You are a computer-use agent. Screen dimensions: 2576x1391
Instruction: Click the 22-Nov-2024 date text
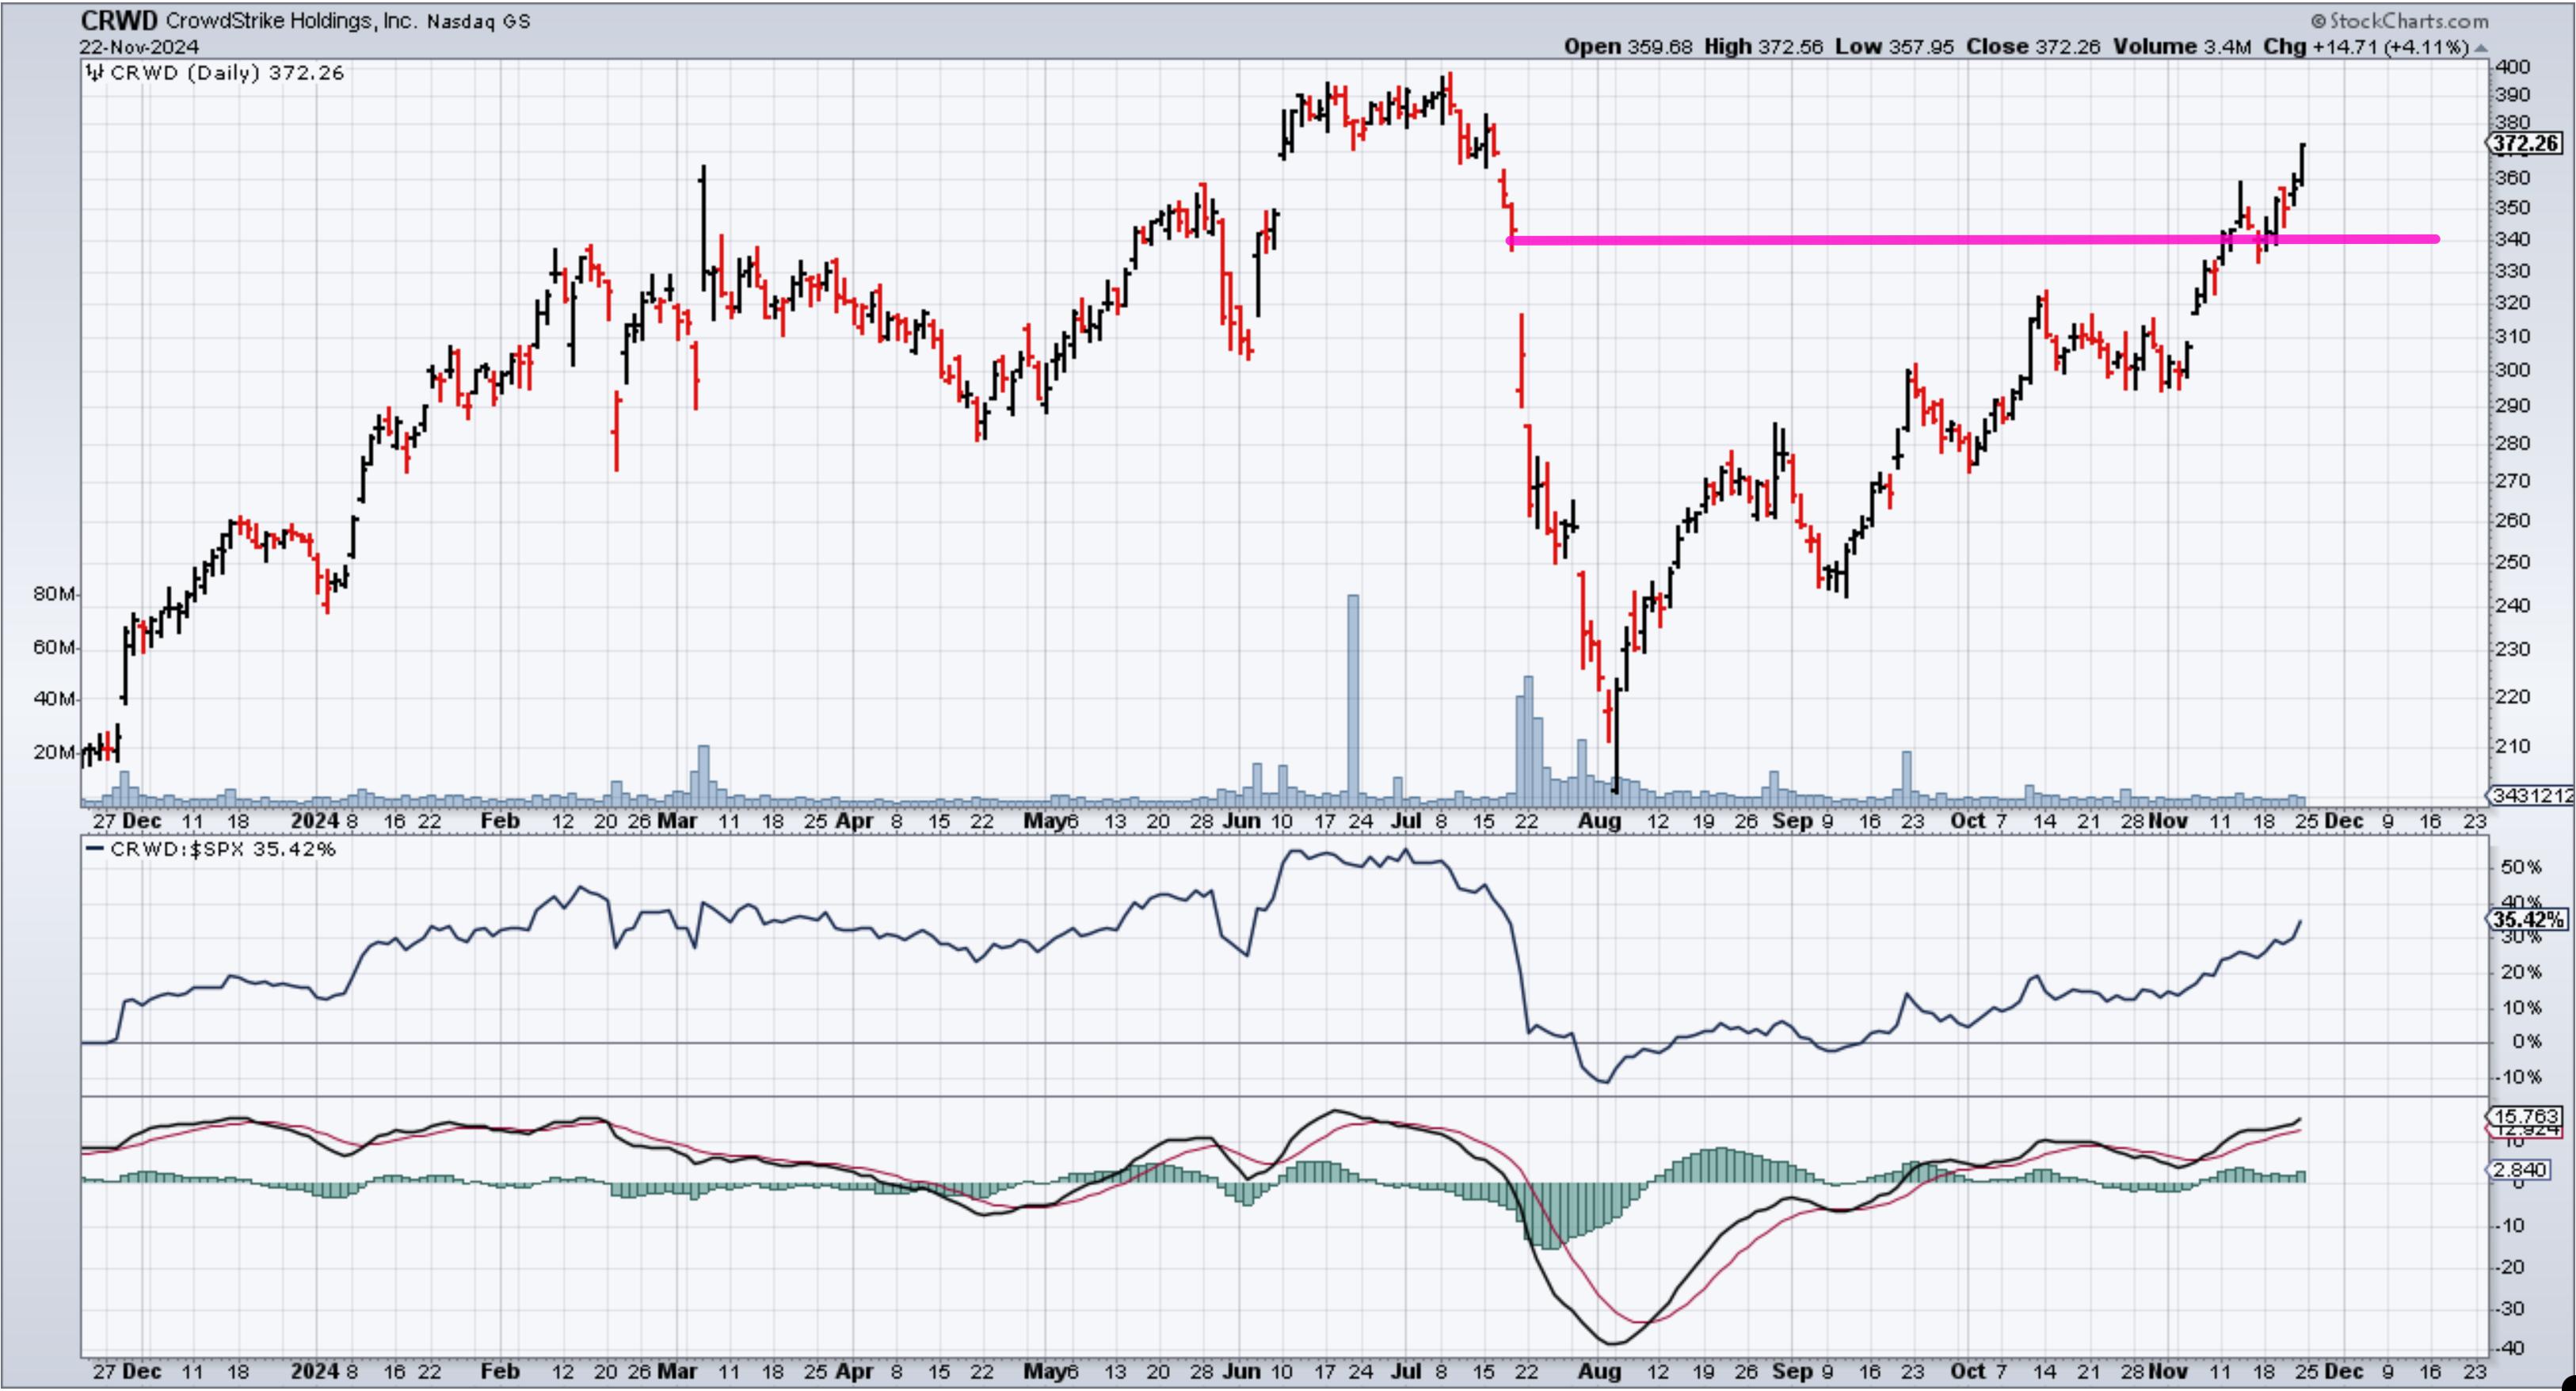tap(140, 47)
